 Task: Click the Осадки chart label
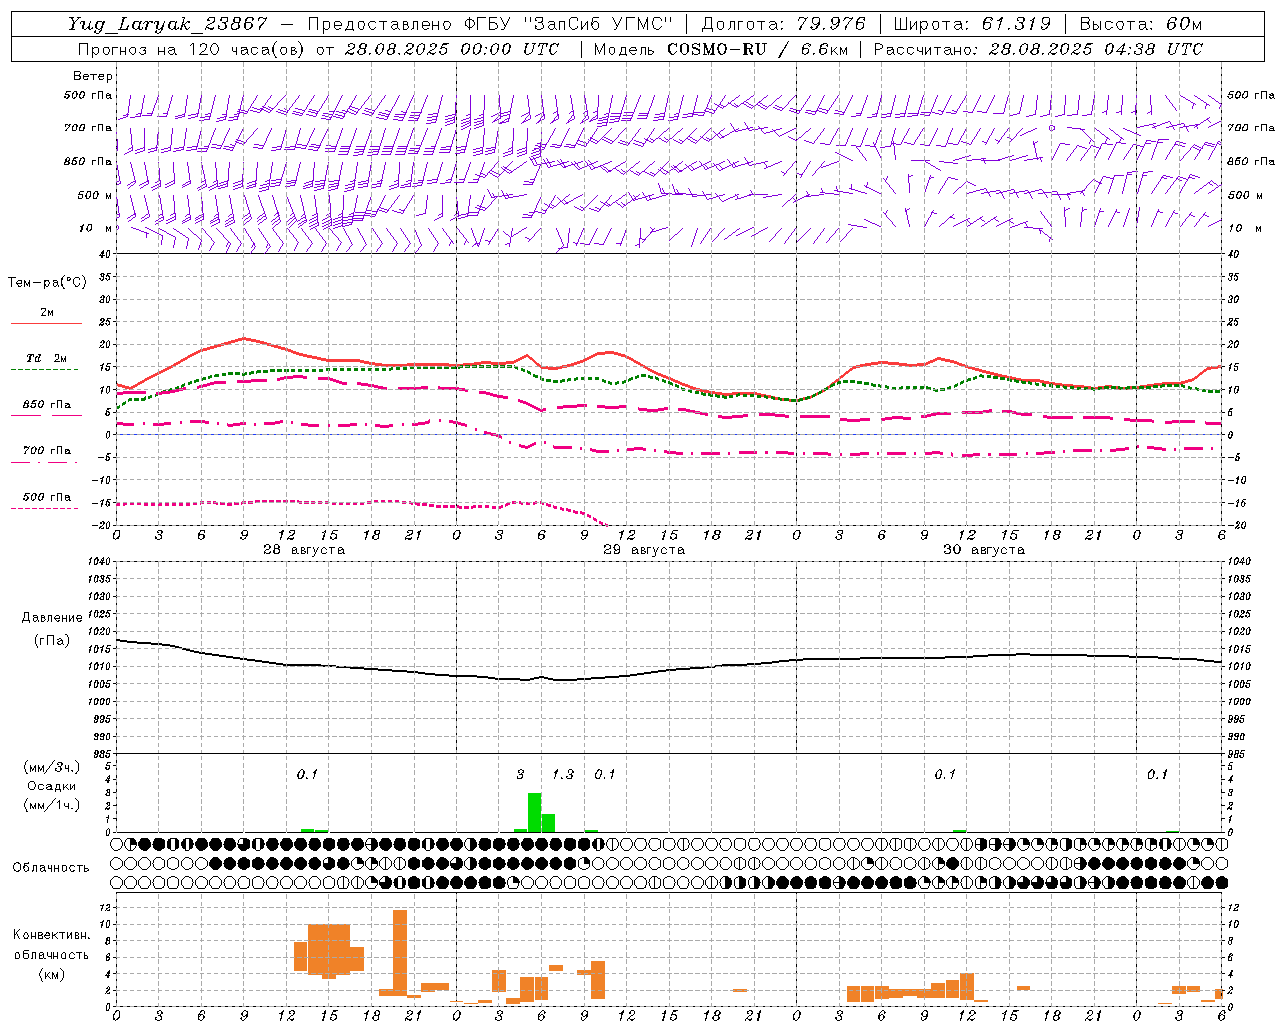(51, 786)
